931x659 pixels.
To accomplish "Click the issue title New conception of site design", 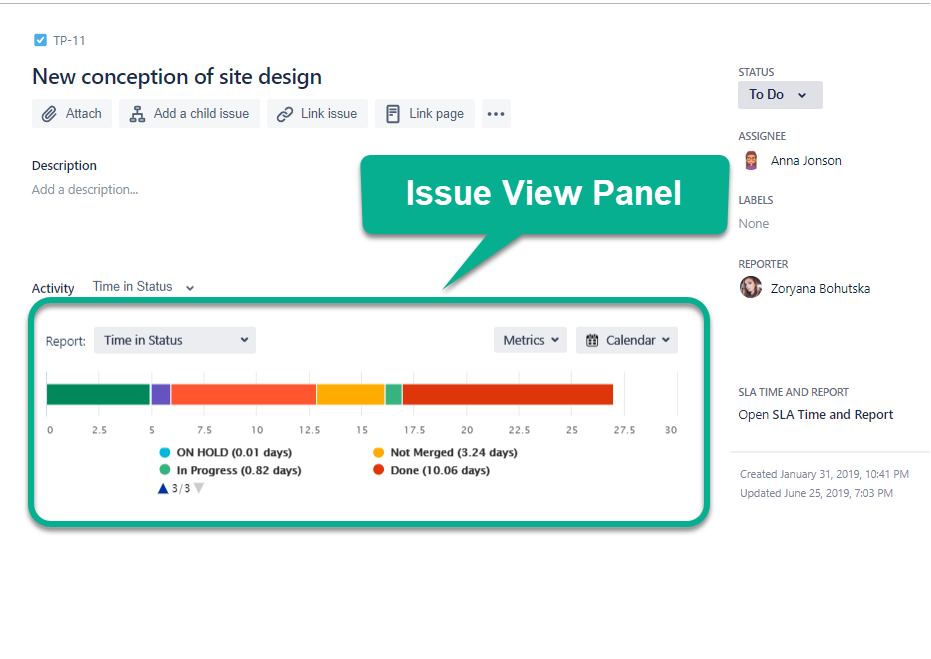I will (177, 77).
